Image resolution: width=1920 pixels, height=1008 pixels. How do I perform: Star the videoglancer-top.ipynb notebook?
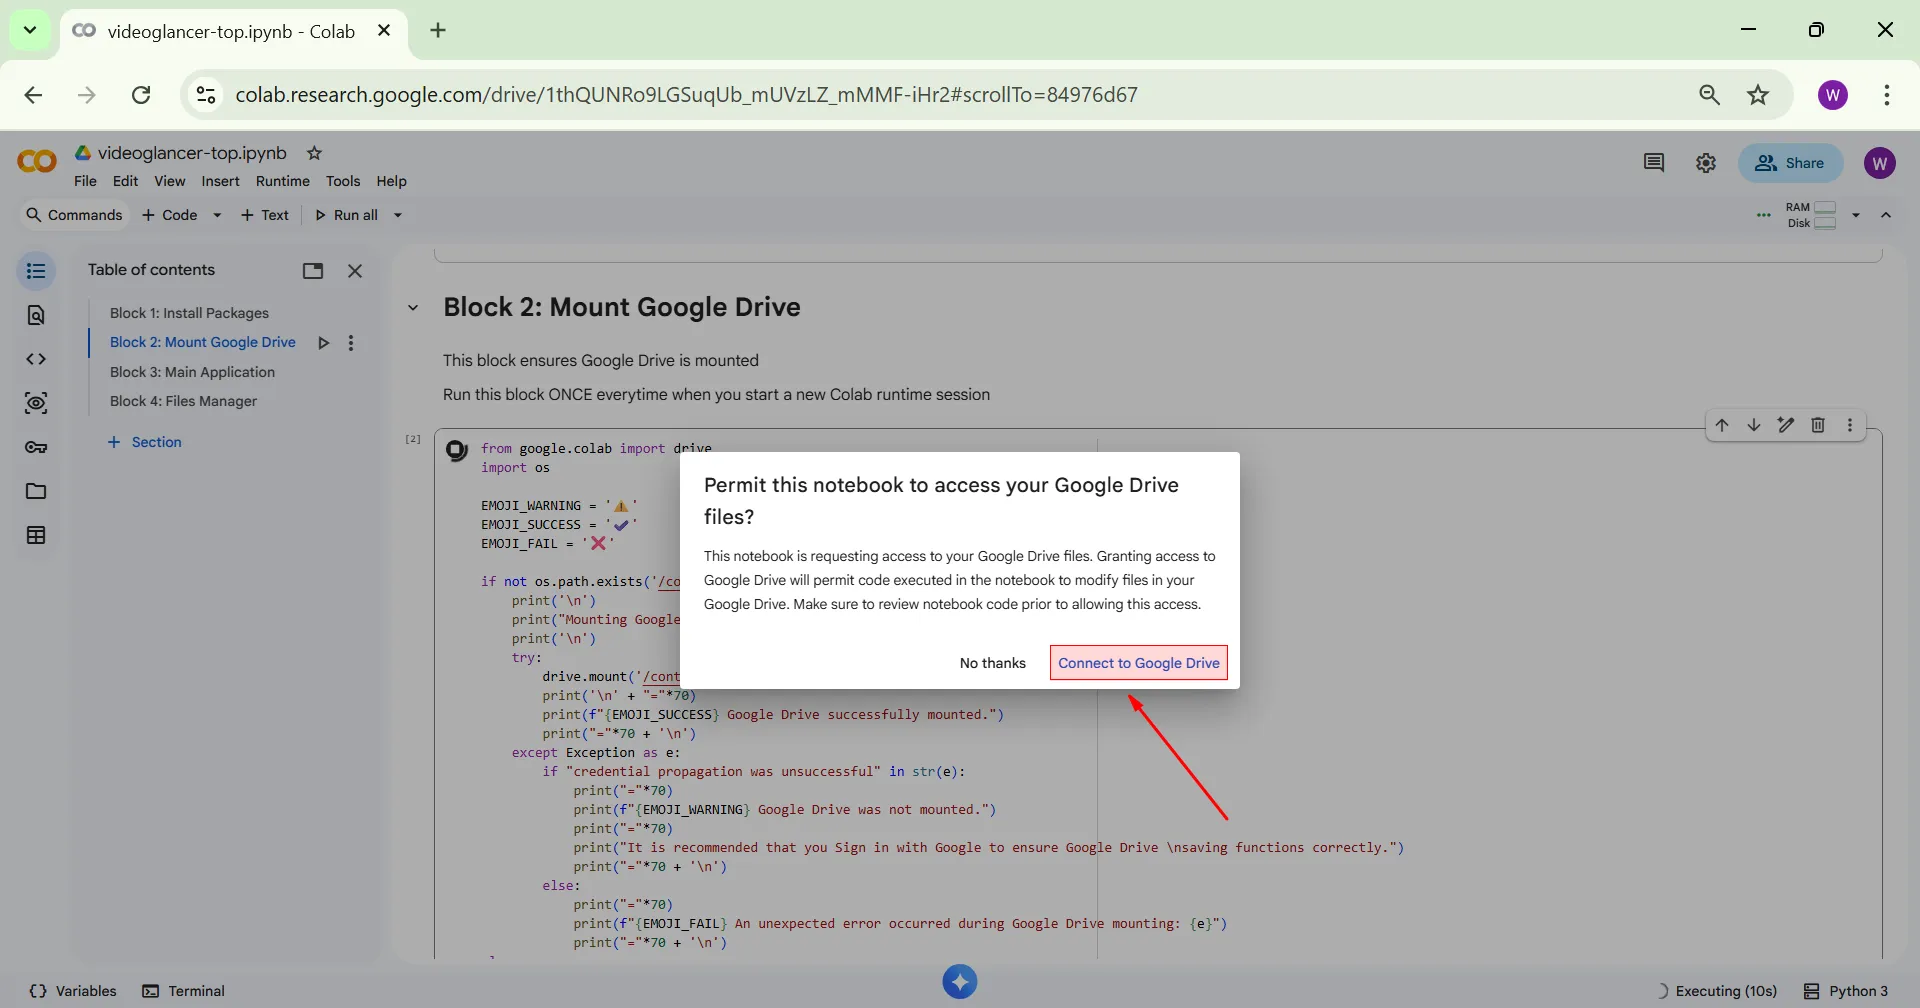[314, 153]
